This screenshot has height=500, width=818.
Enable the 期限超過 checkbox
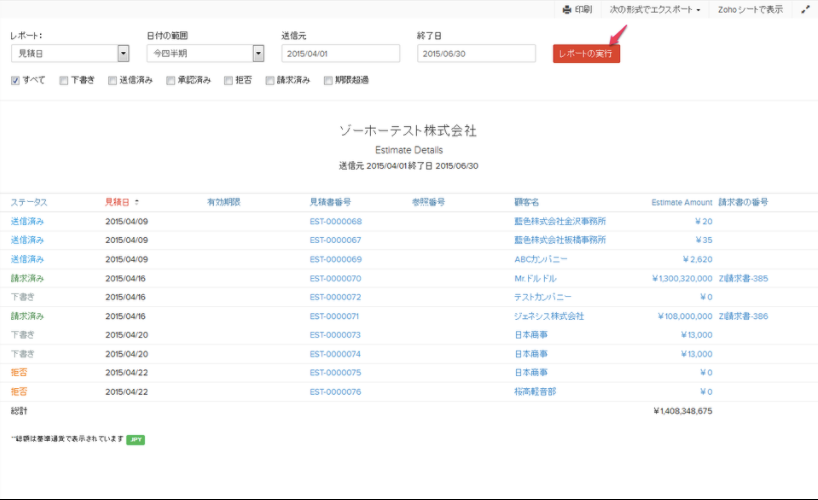[328, 80]
